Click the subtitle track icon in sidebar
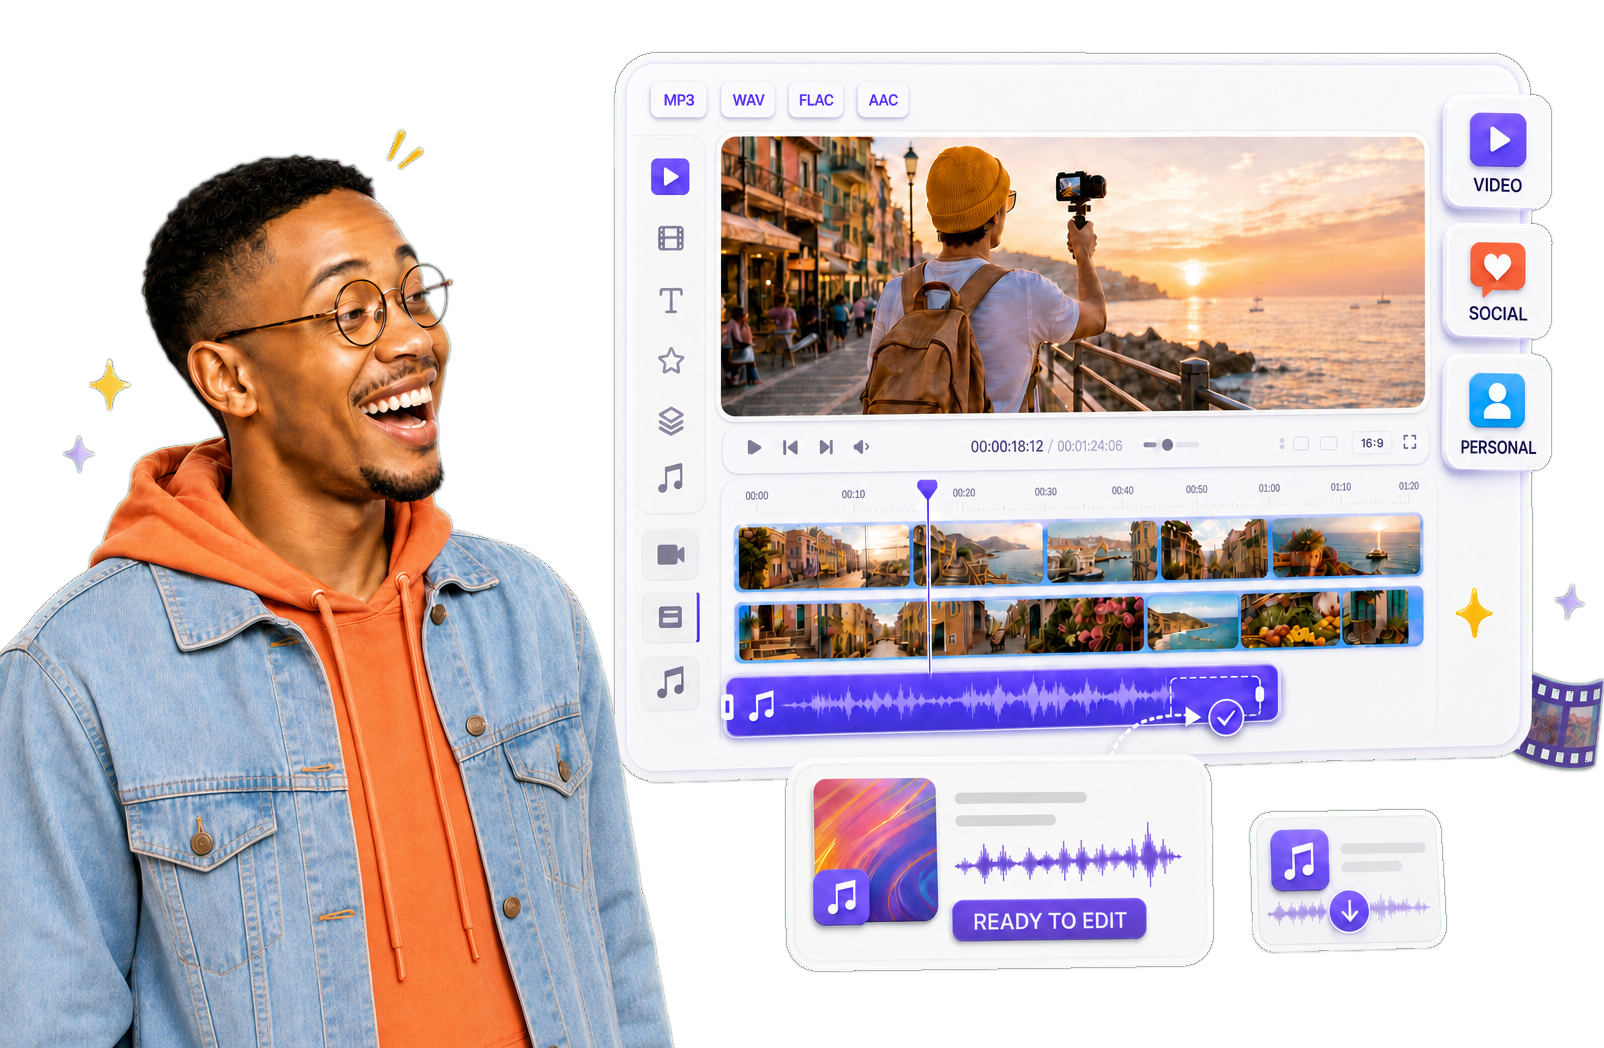 click(x=670, y=617)
